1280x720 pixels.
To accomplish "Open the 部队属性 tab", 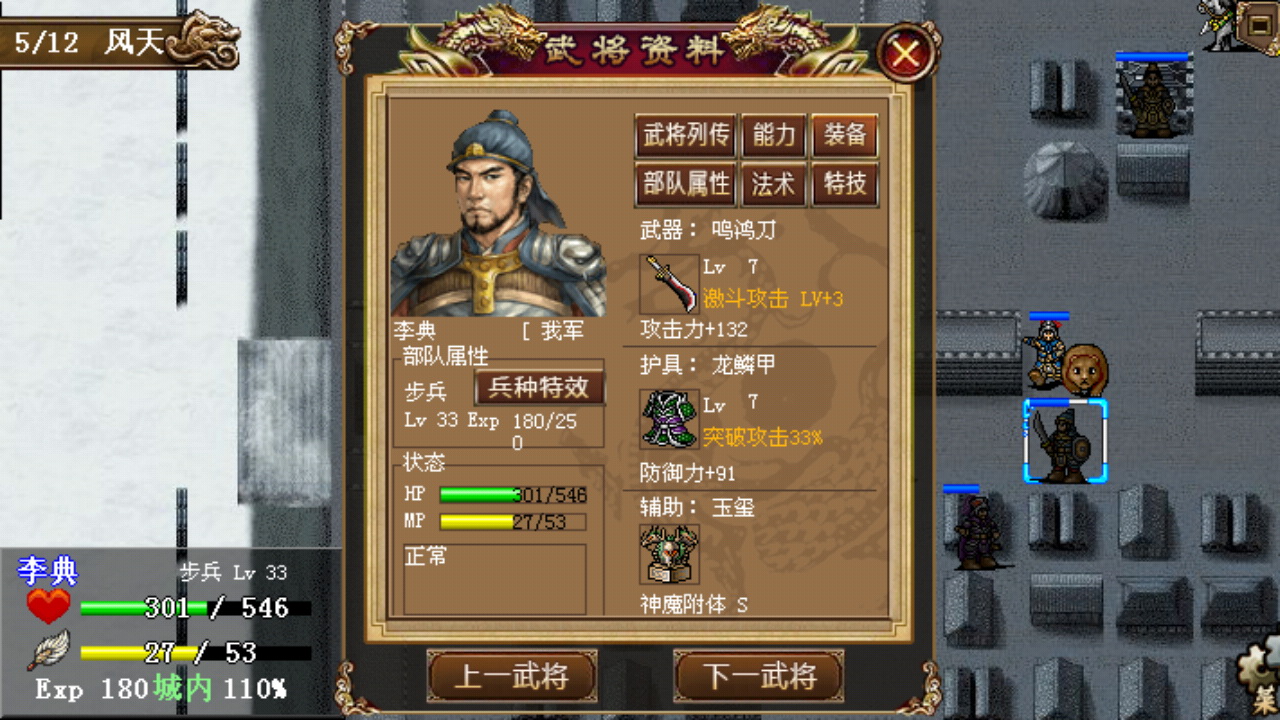I will point(686,185).
